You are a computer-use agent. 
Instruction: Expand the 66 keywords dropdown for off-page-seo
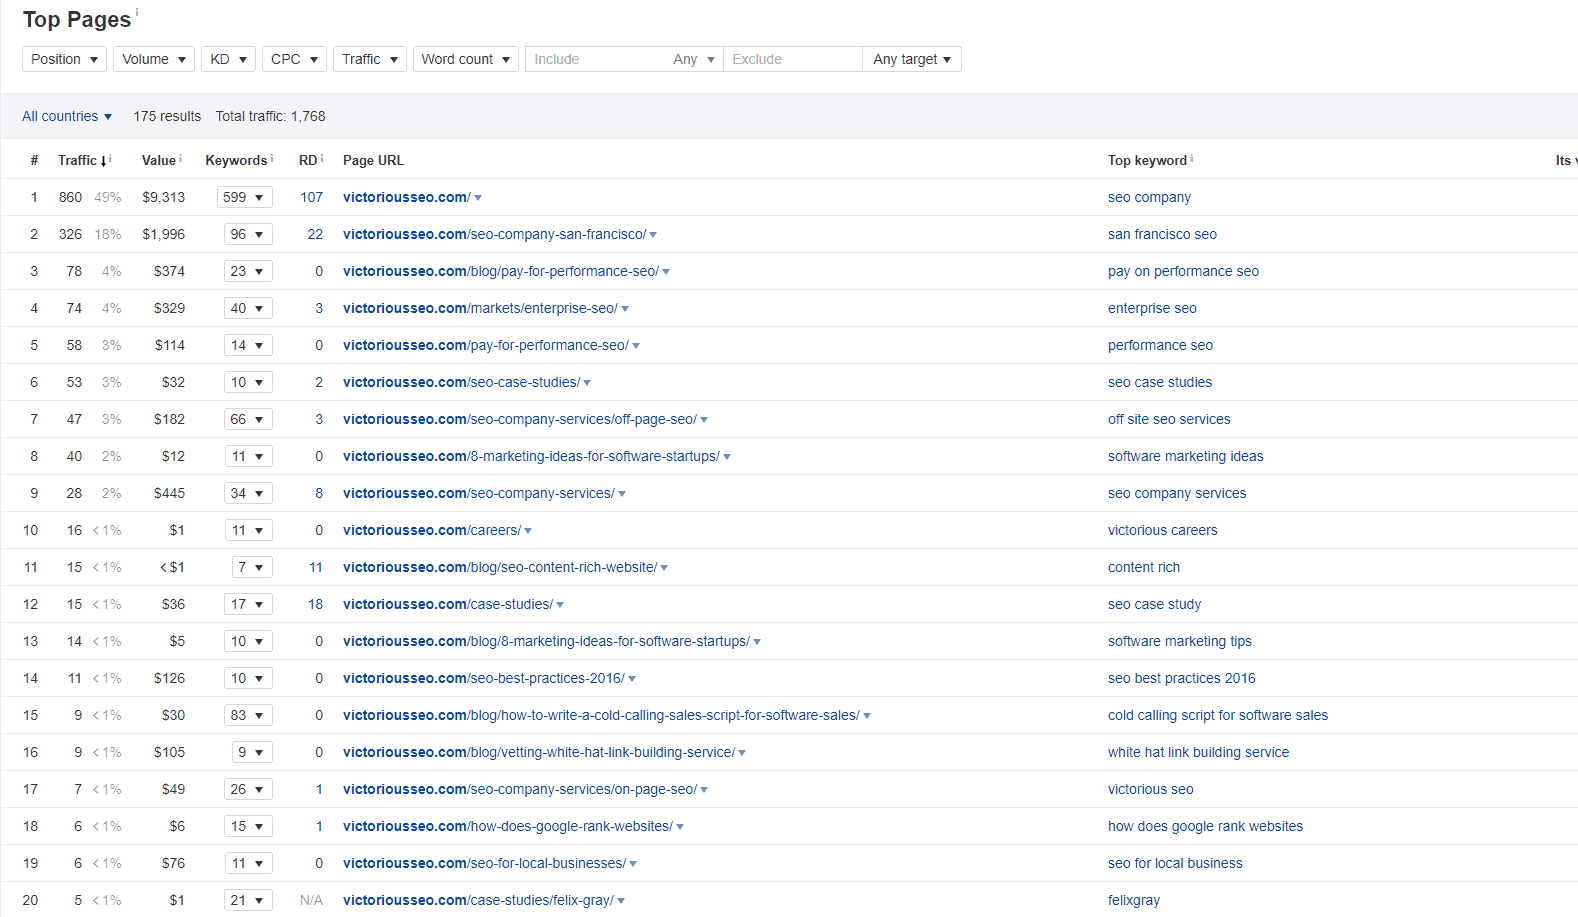248,419
